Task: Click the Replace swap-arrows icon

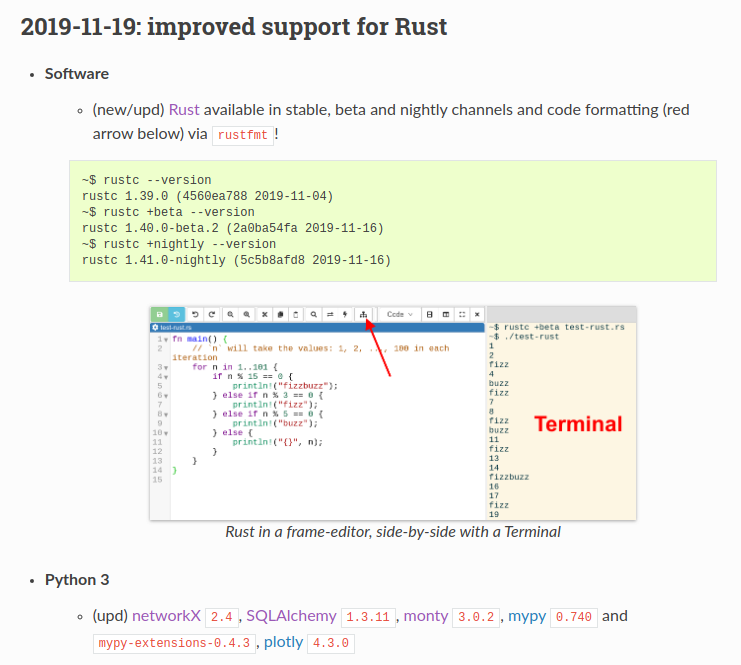Action: click(x=330, y=314)
